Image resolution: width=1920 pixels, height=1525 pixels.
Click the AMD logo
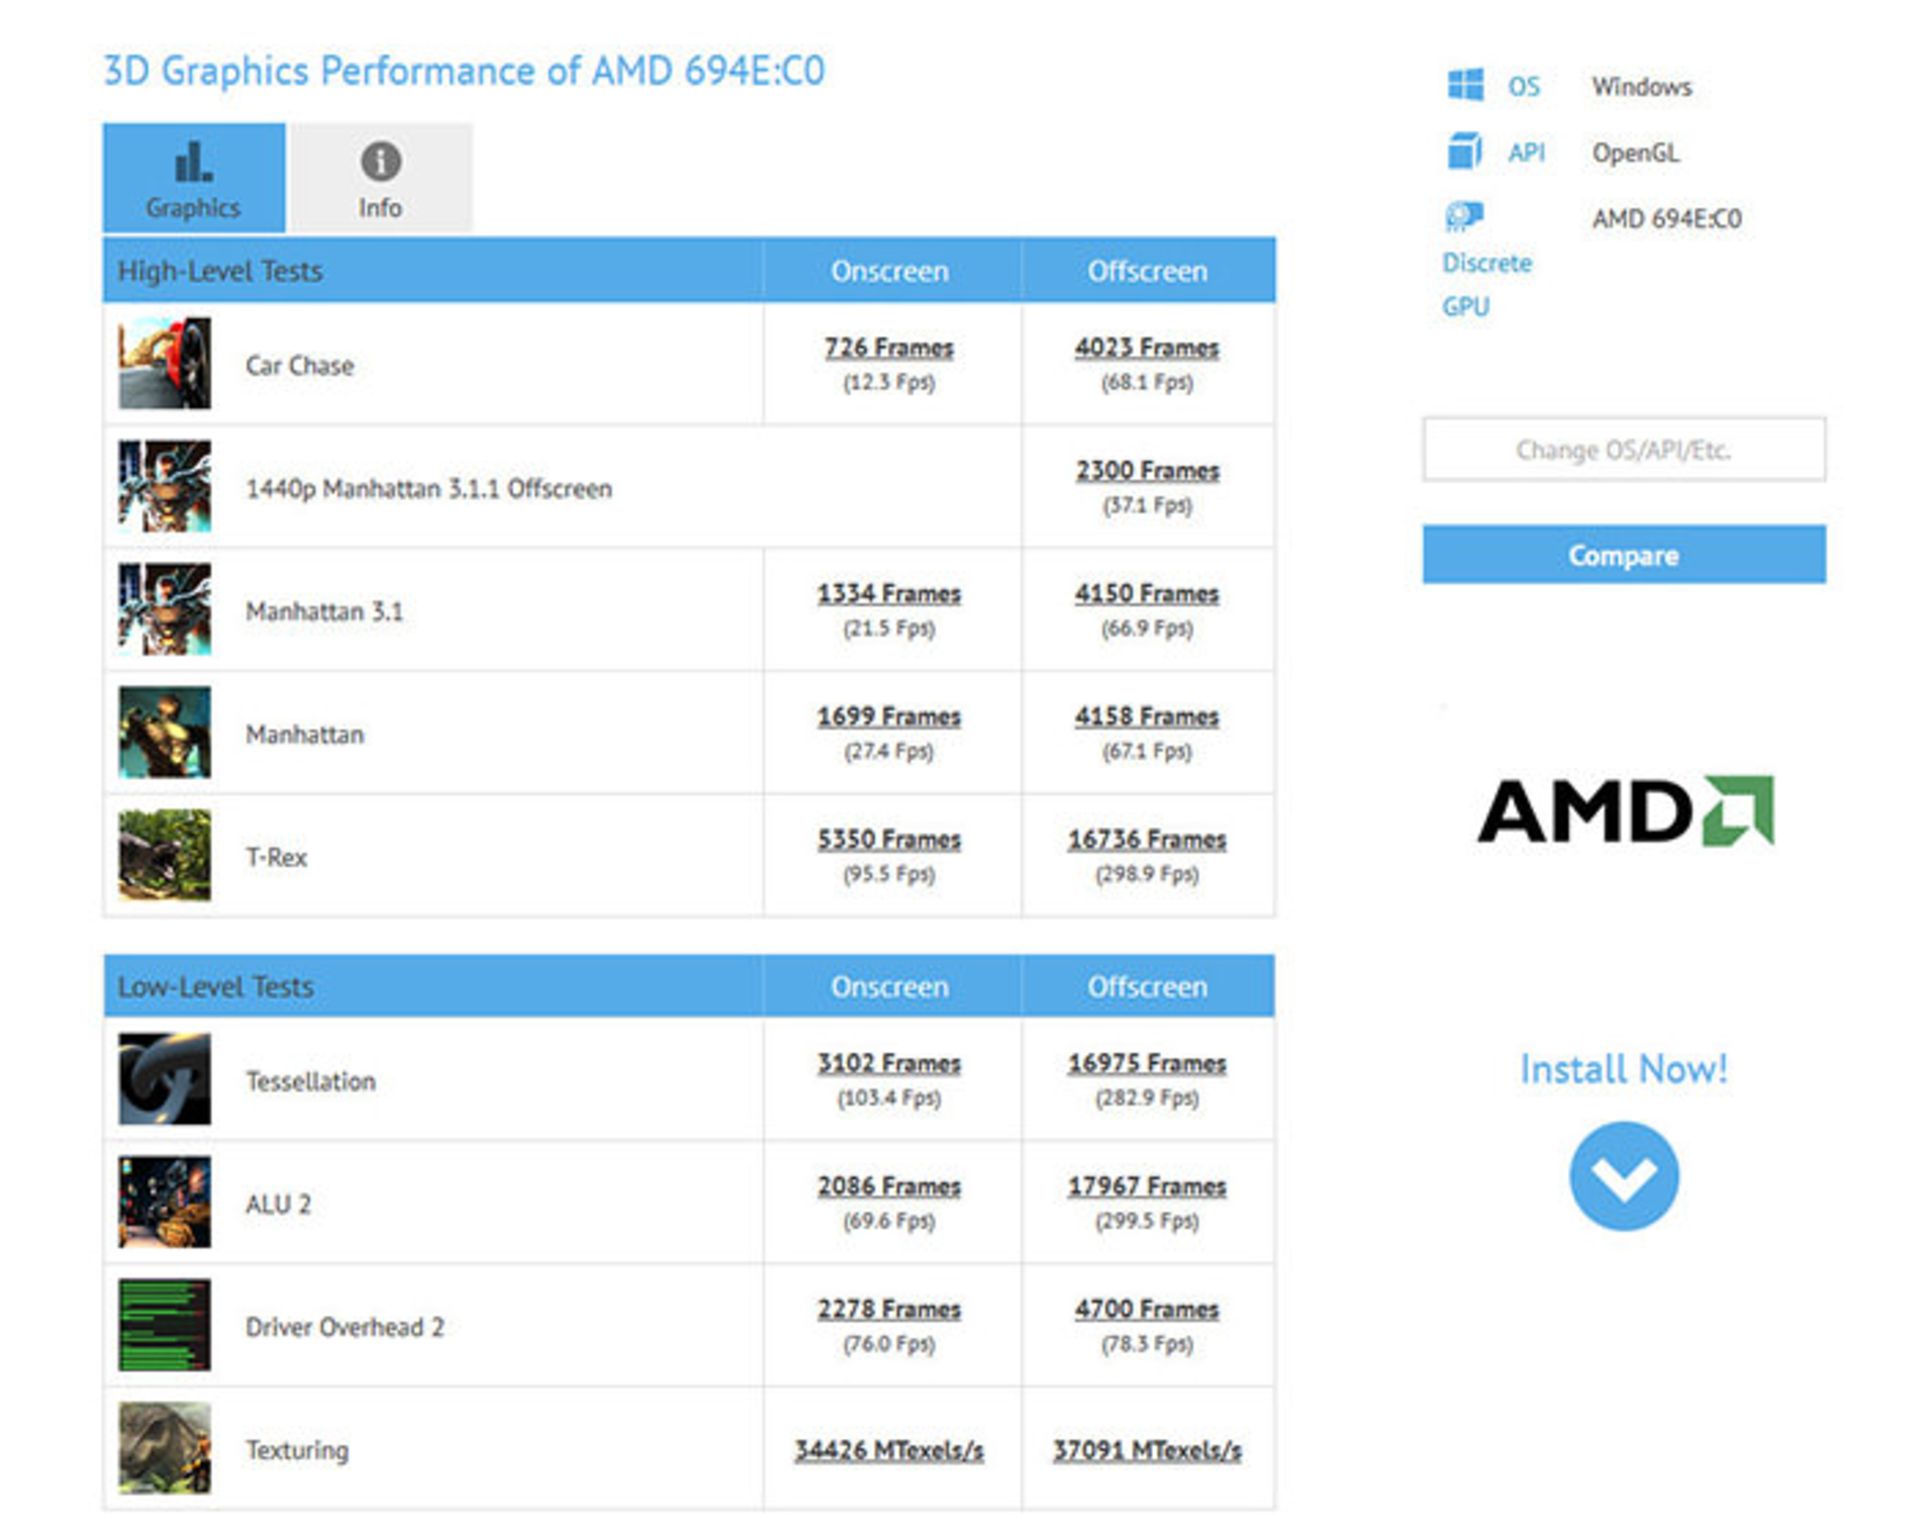[1624, 811]
